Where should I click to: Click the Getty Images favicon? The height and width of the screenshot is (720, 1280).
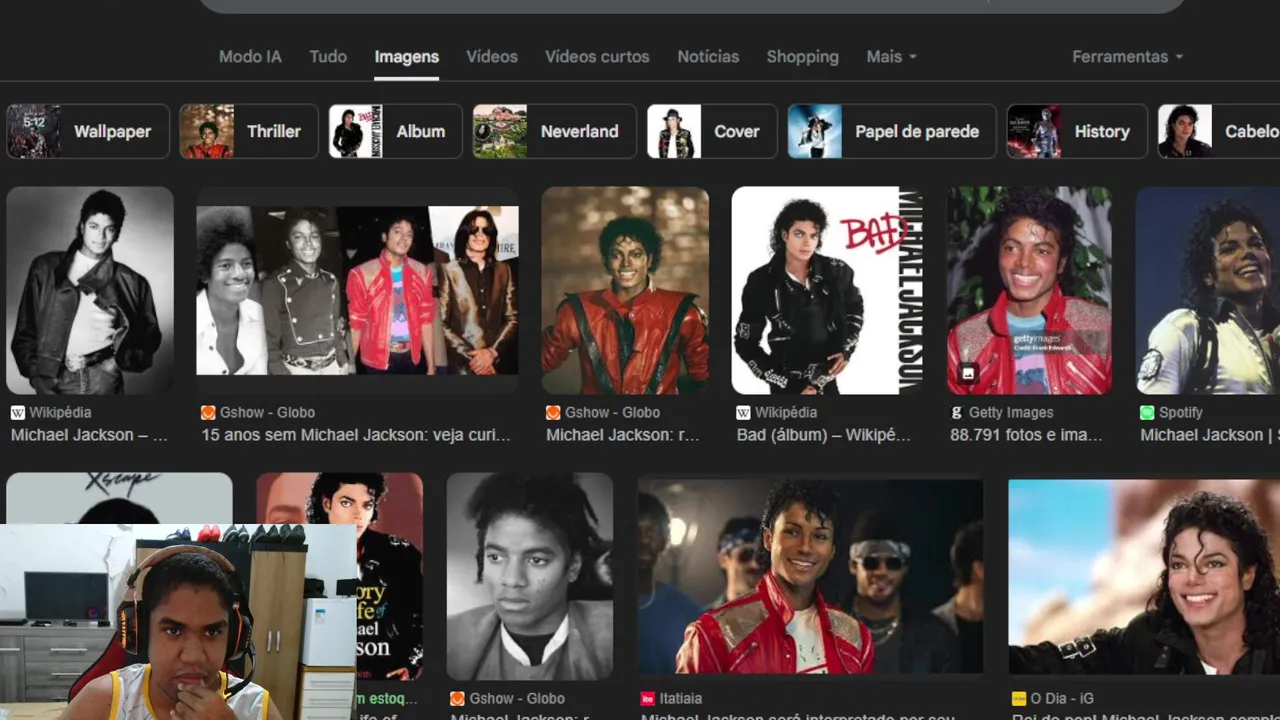click(957, 412)
